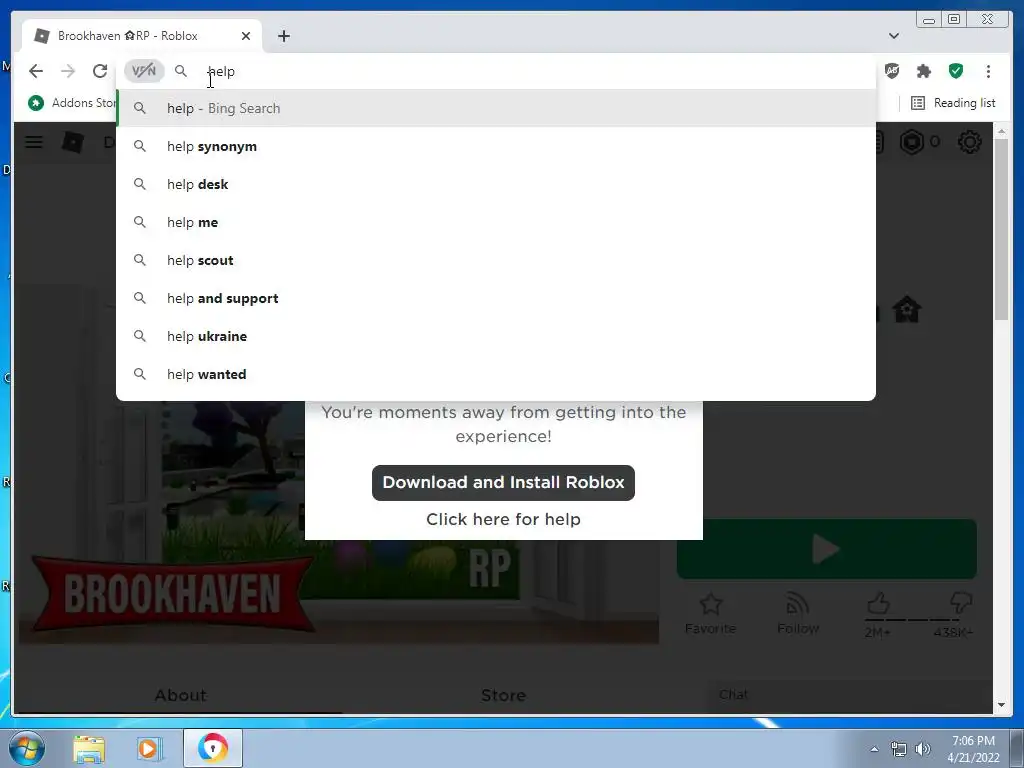Viewport: 1024px width, 768px height.
Task: Open the Reading list
Action: click(953, 103)
